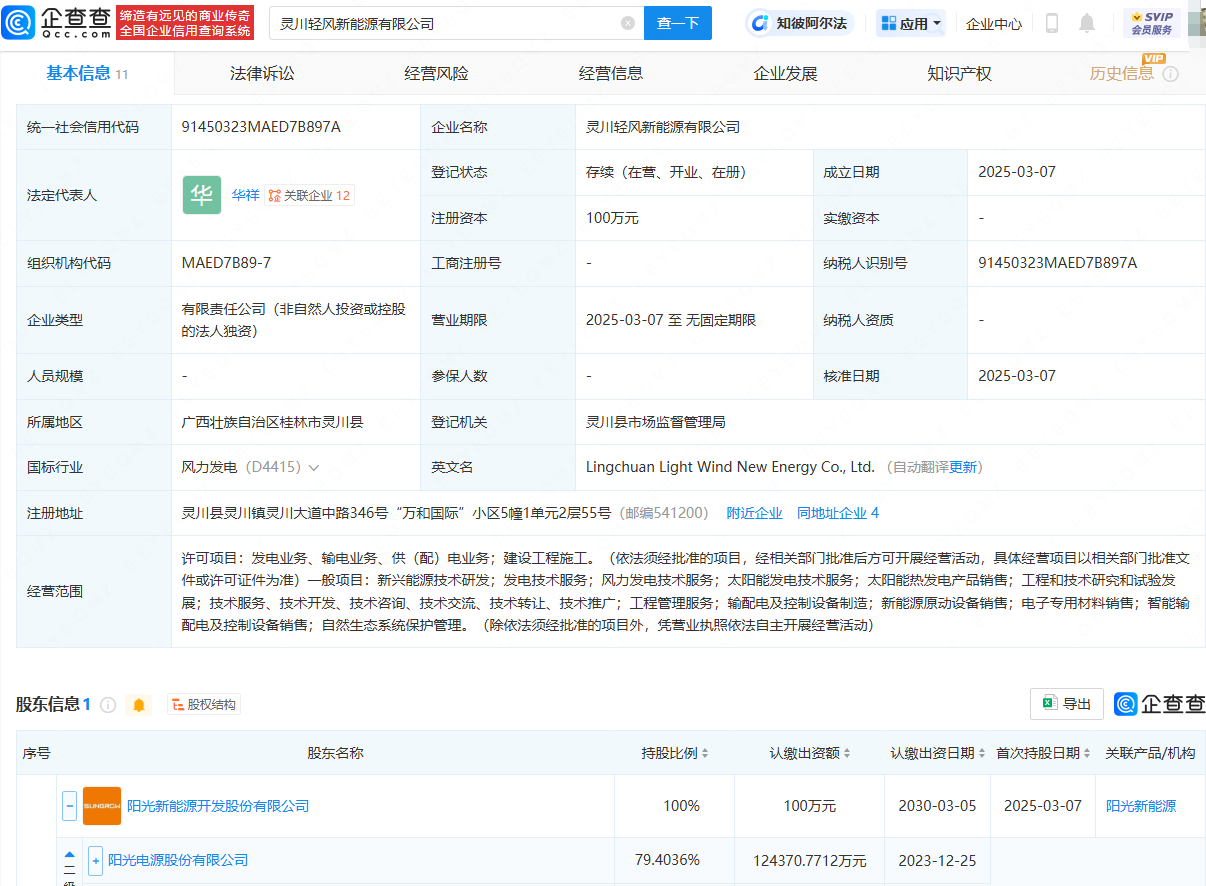Switch to the 基本信息 tab
The width and height of the screenshot is (1206, 886).
(87, 73)
